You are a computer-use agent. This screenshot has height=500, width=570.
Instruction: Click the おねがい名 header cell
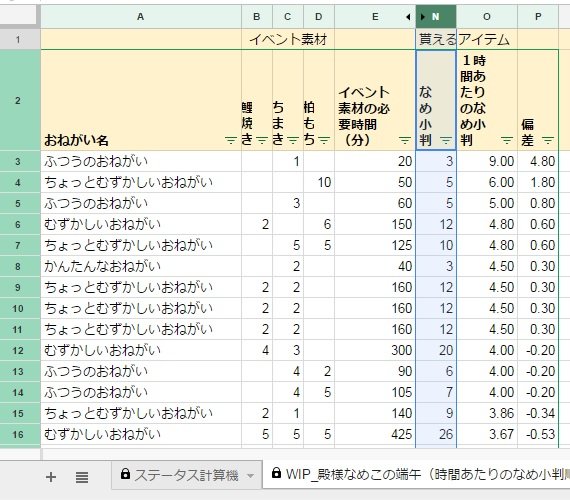pyautogui.click(x=141, y=100)
